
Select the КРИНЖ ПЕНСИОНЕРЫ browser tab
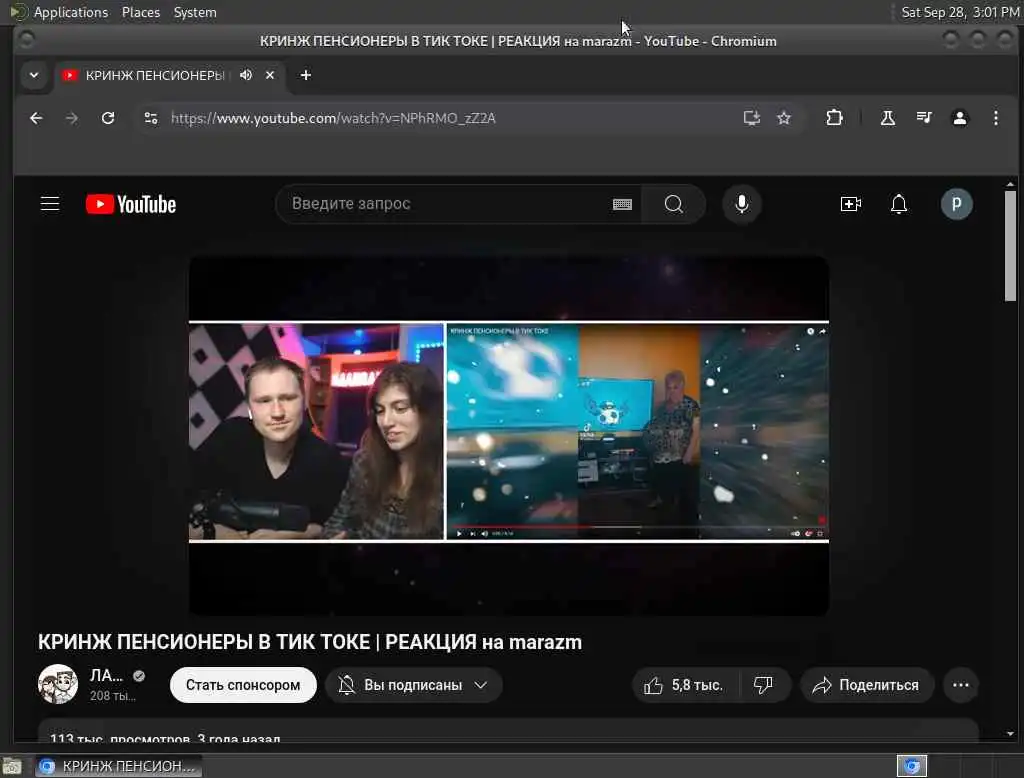pos(155,75)
